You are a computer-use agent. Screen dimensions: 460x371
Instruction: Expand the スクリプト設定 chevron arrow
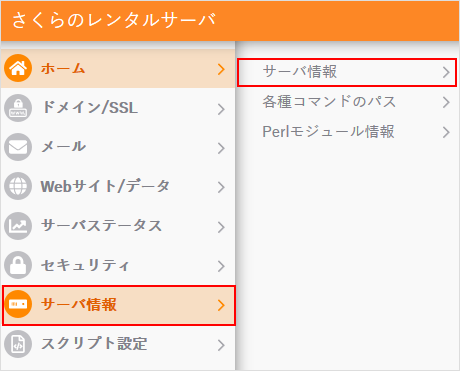point(221,345)
